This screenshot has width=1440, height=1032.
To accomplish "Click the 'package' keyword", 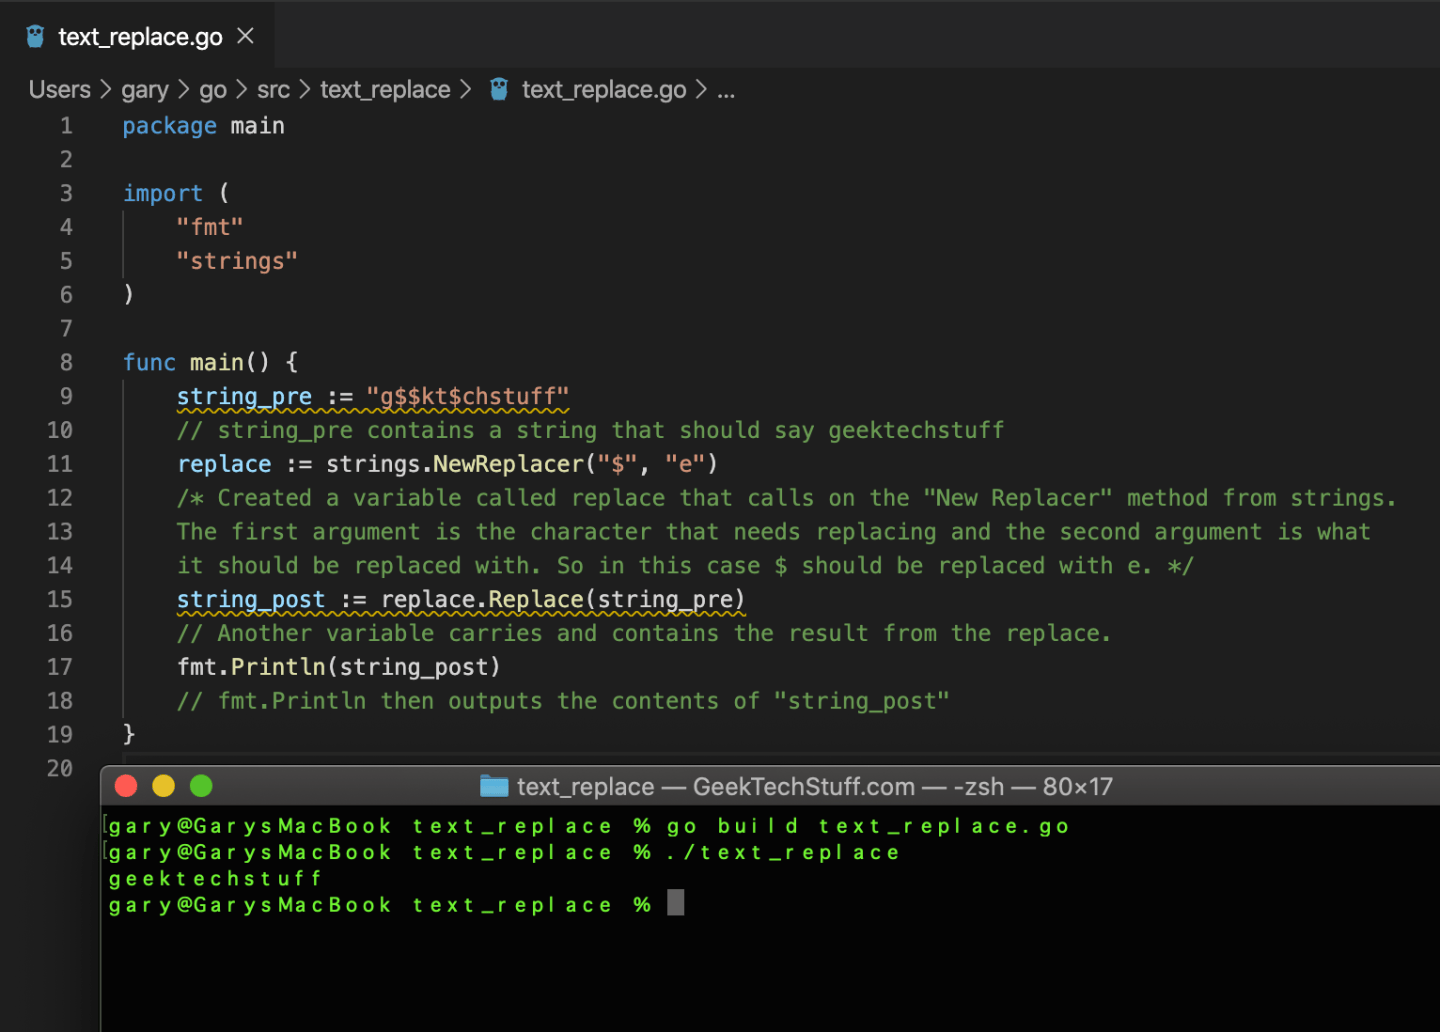I will 169,126.
